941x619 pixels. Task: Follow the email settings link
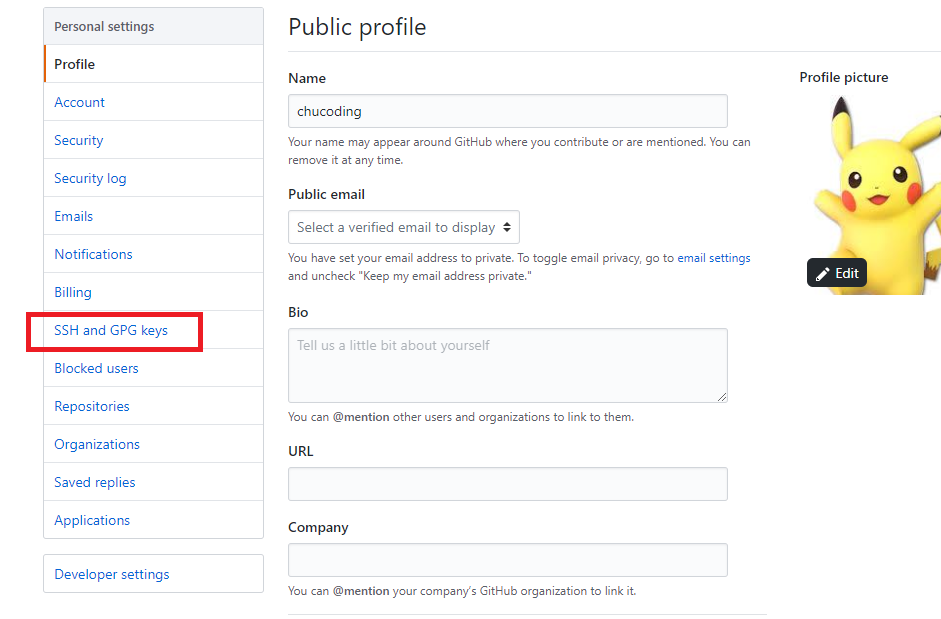[x=714, y=258]
